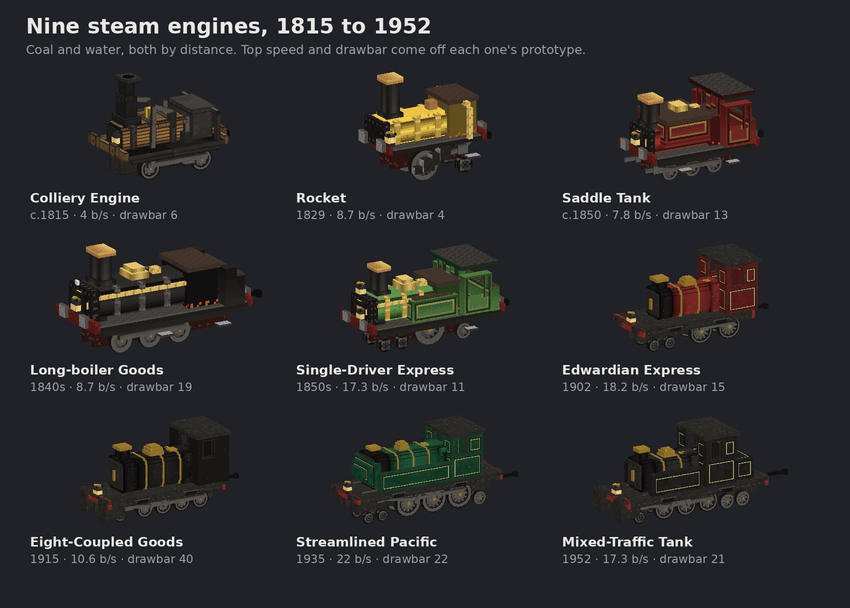Select the Long-boiler Goods locomotive image
Image resolution: width=850 pixels, height=608 pixels.
point(159,297)
